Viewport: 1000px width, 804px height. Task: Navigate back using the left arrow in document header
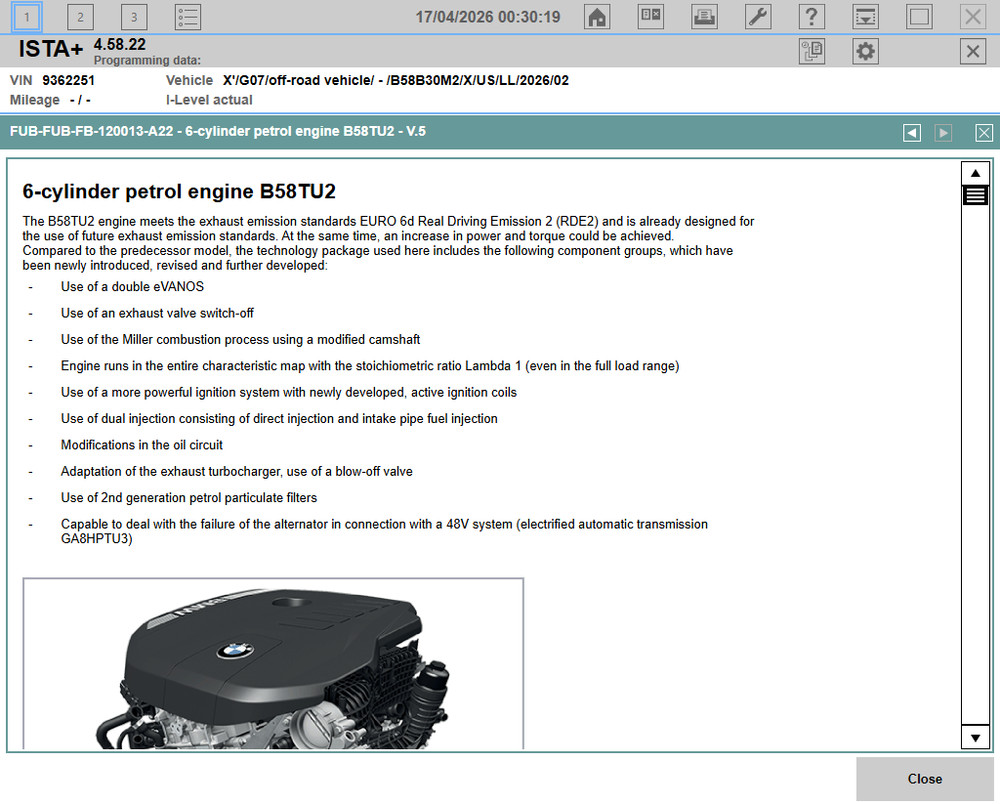[x=911, y=132]
